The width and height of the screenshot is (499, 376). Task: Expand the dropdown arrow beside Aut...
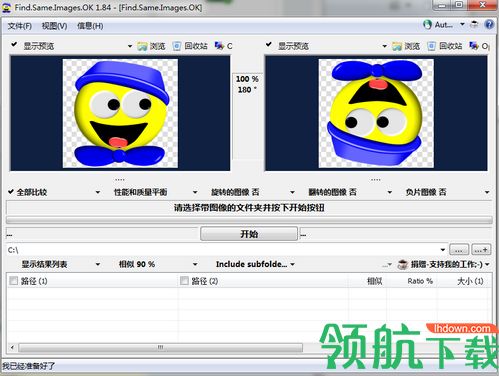[x=462, y=24]
